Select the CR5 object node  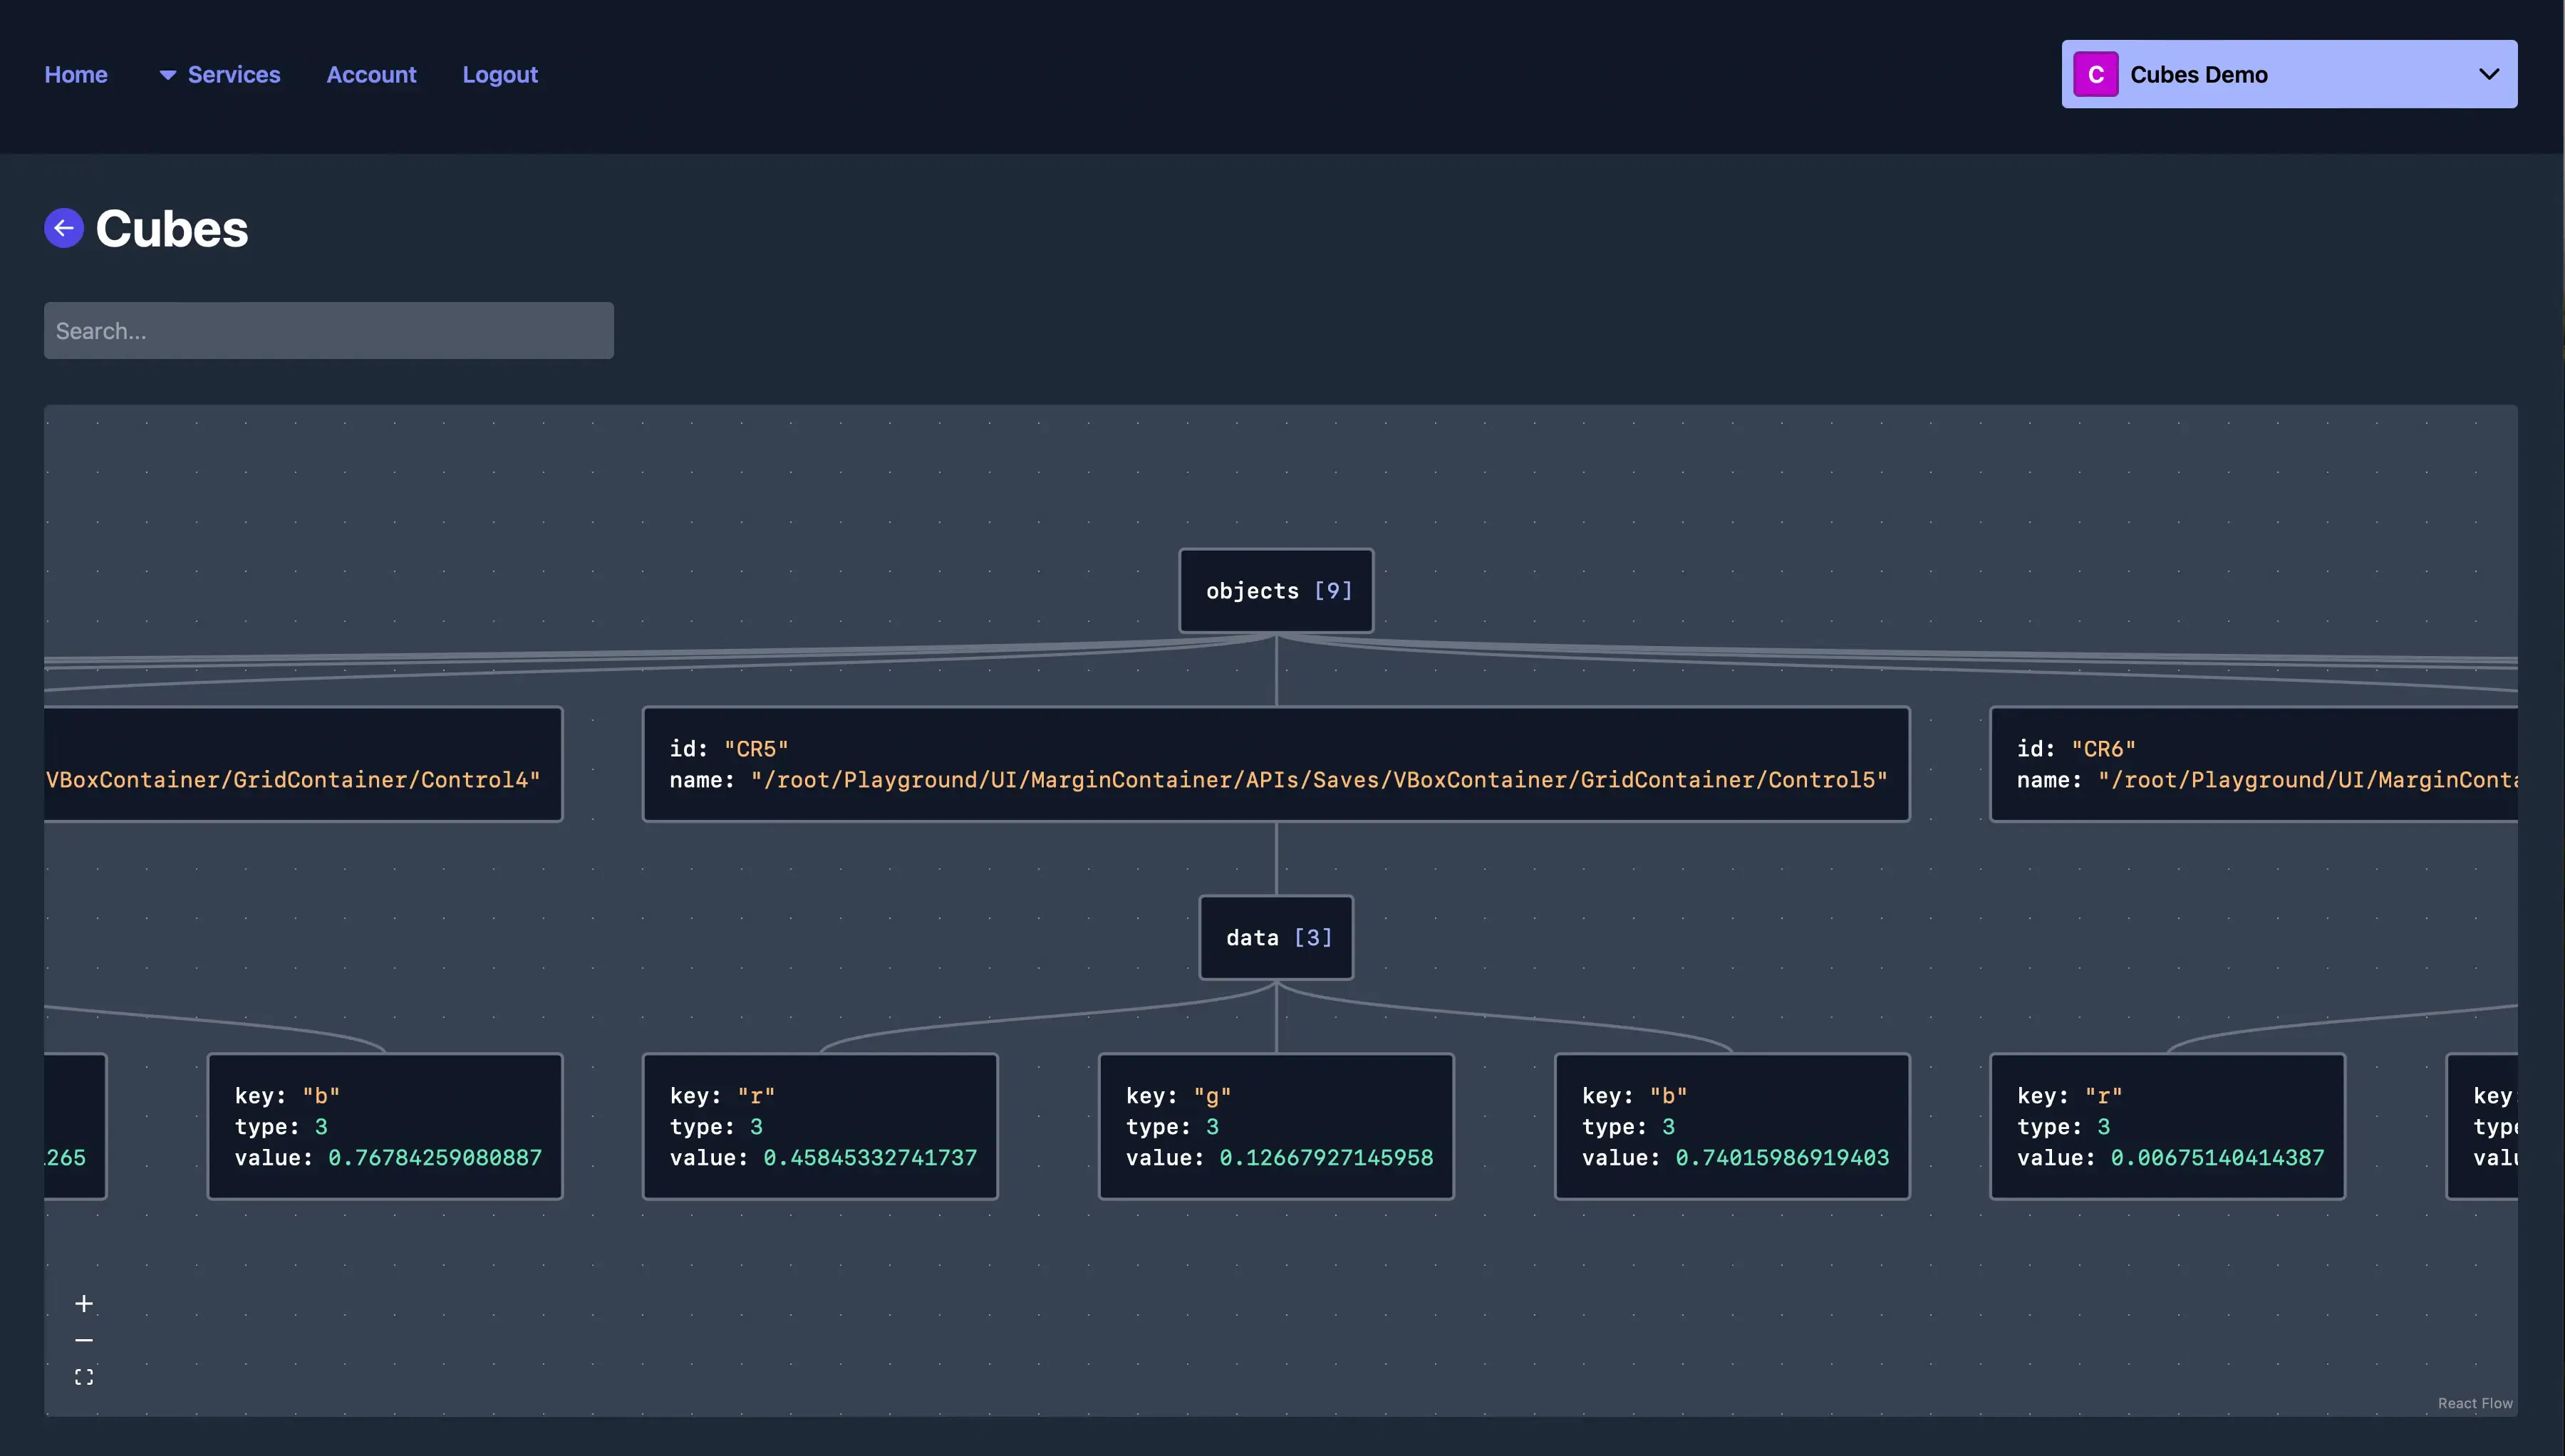click(x=1276, y=764)
